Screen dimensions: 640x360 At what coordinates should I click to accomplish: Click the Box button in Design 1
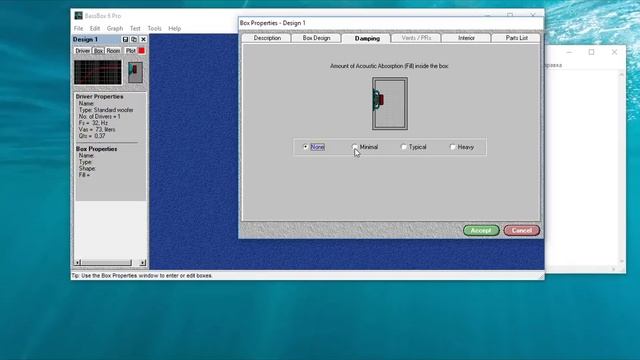98,51
